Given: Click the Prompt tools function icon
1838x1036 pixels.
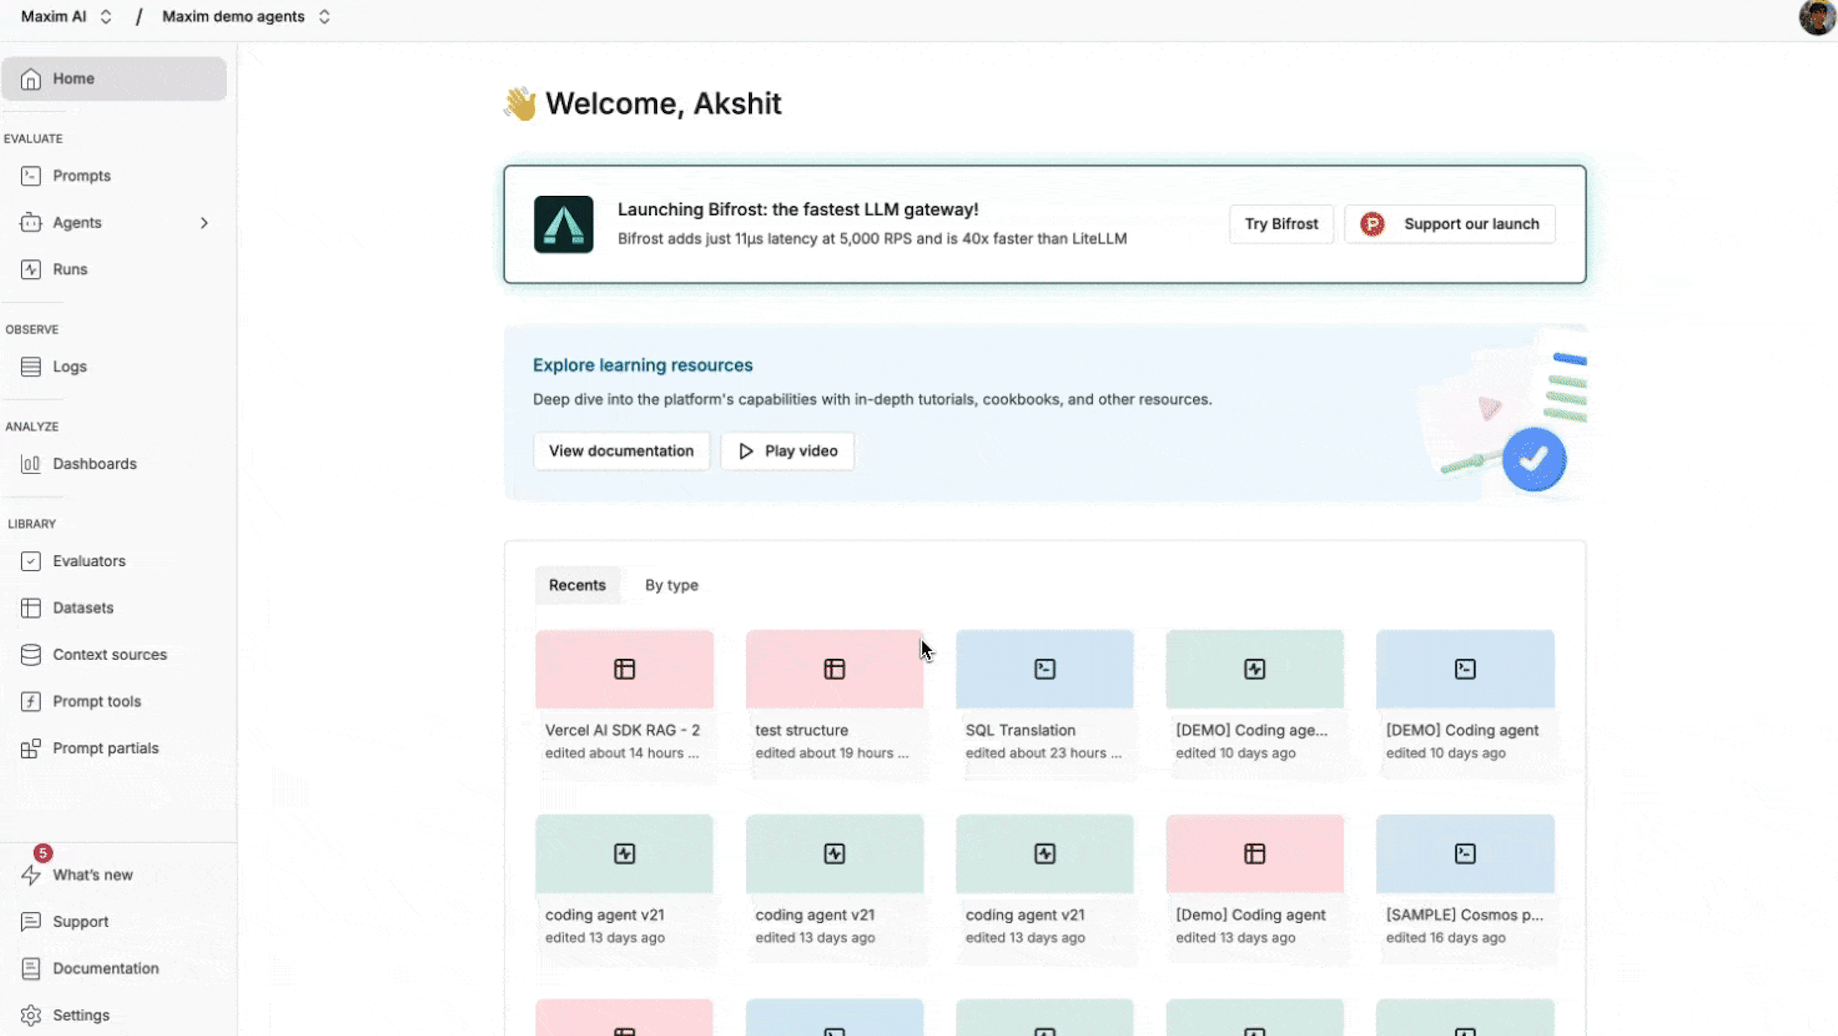Looking at the screenshot, I should pos(31,702).
